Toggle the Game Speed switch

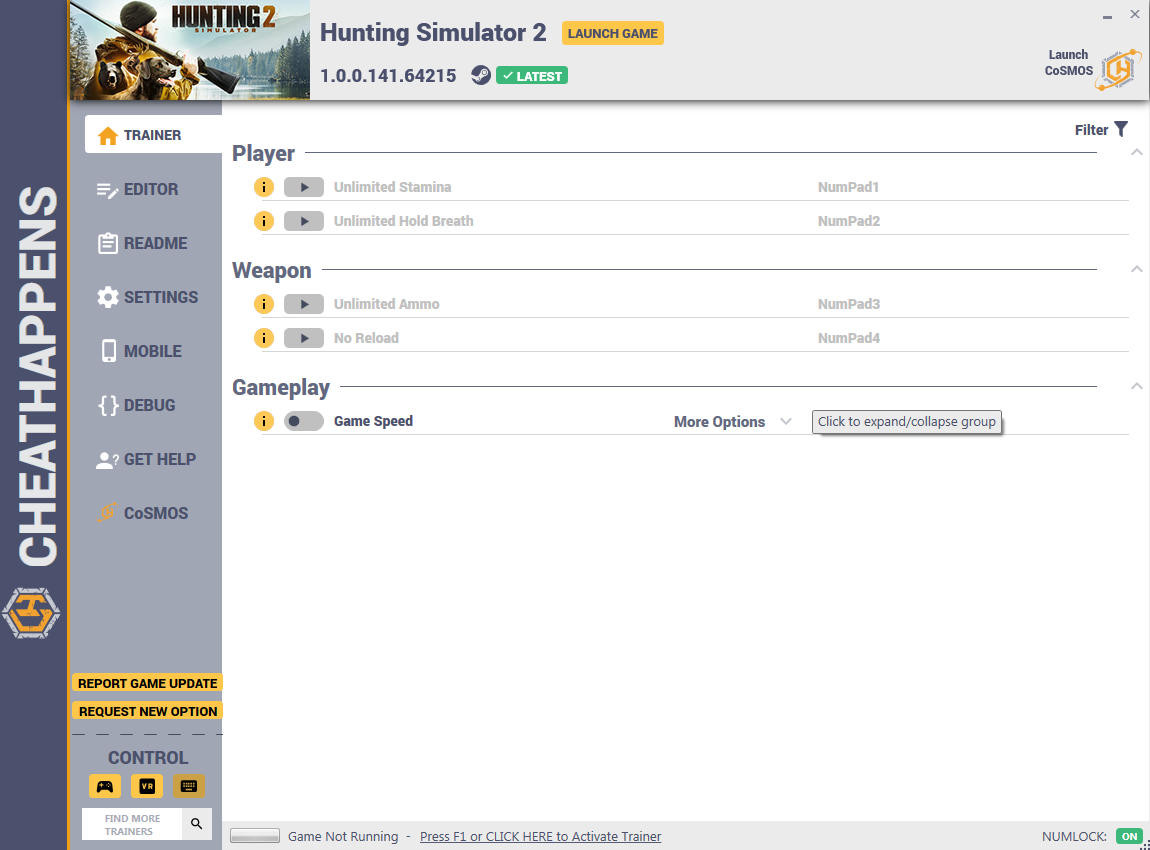click(304, 421)
